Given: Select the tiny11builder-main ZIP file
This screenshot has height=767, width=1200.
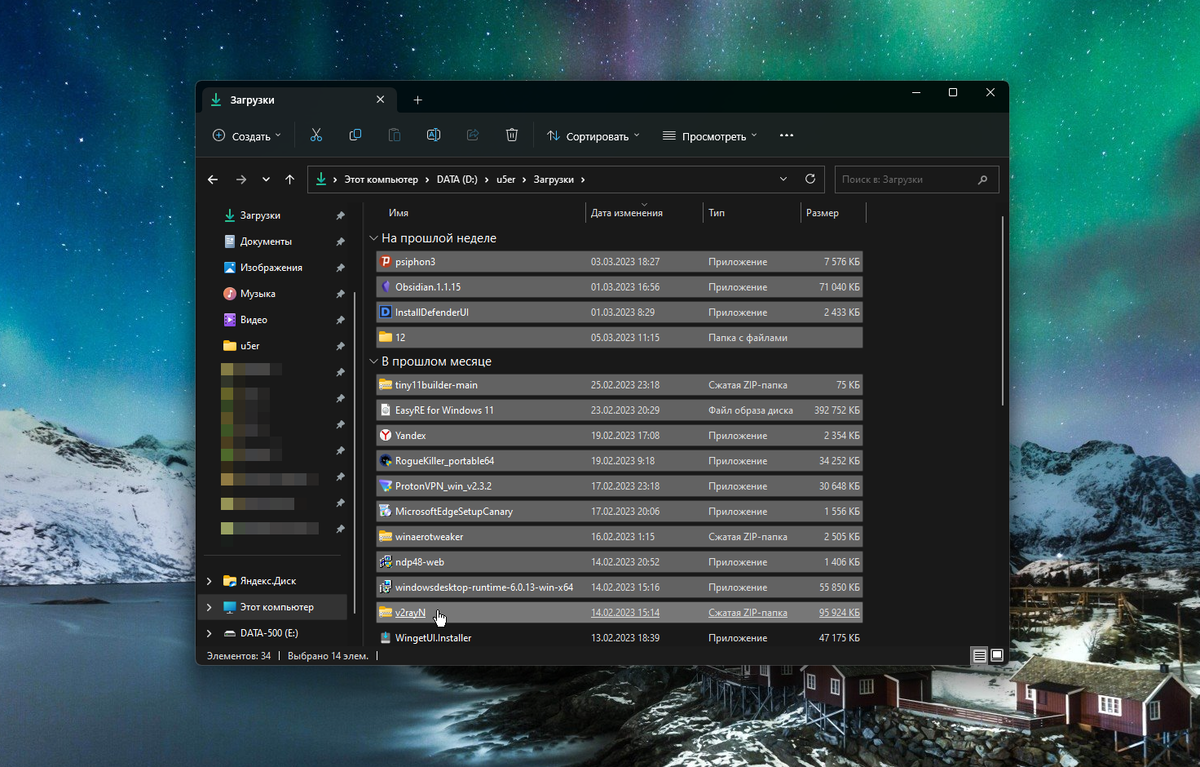Looking at the screenshot, I should pyautogui.click(x=619, y=385).
